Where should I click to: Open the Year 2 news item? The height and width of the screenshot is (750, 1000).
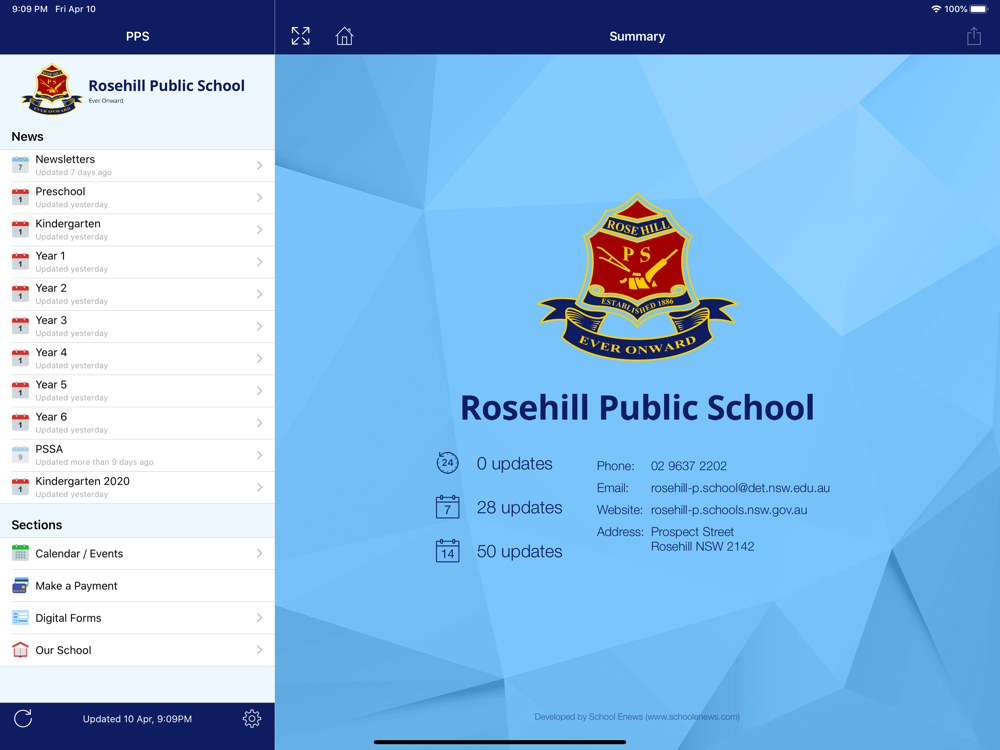pos(137,294)
